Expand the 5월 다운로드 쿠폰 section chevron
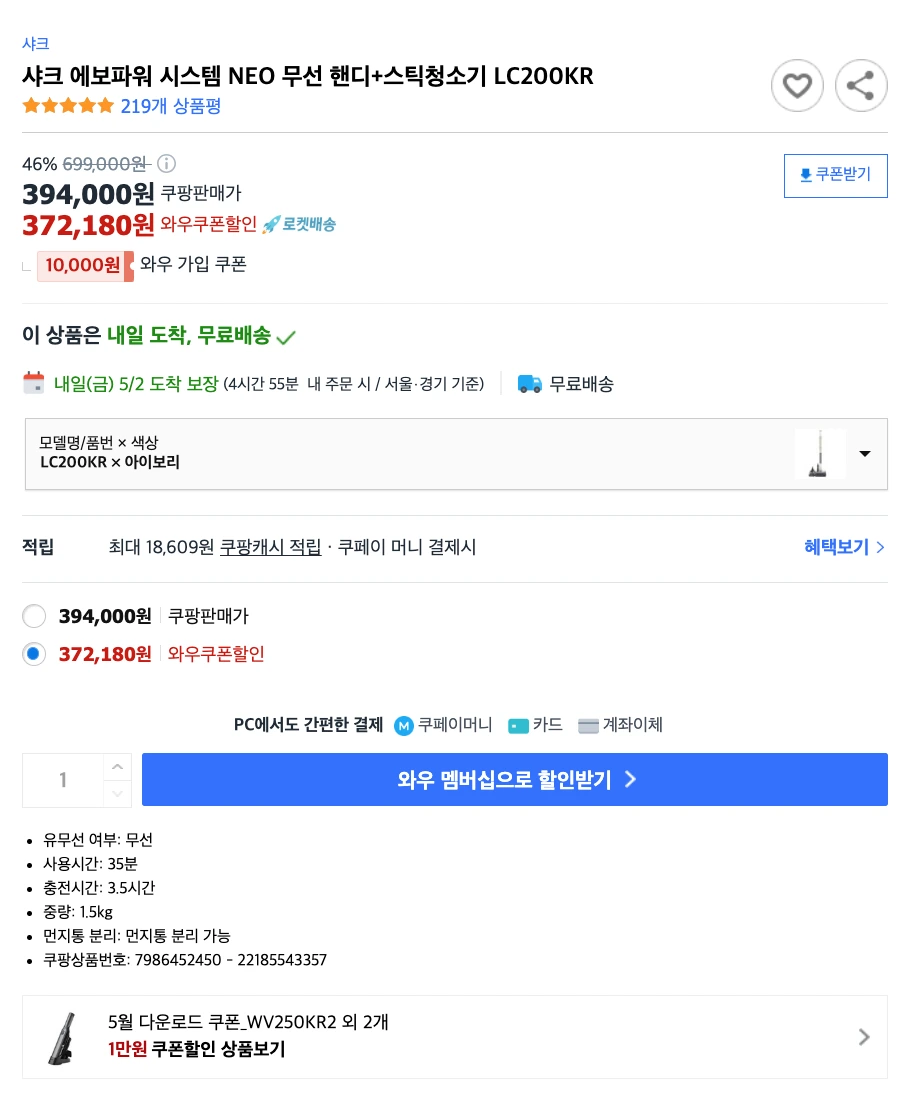The height and width of the screenshot is (1100, 908). [864, 1037]
